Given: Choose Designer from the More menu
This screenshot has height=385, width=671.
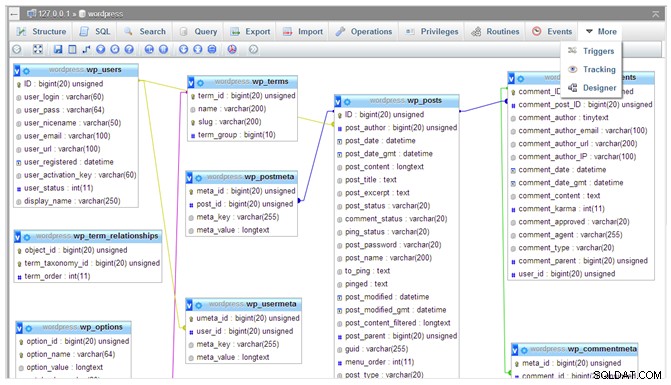Looking at the screenshot, I should (x=592, y=88).
